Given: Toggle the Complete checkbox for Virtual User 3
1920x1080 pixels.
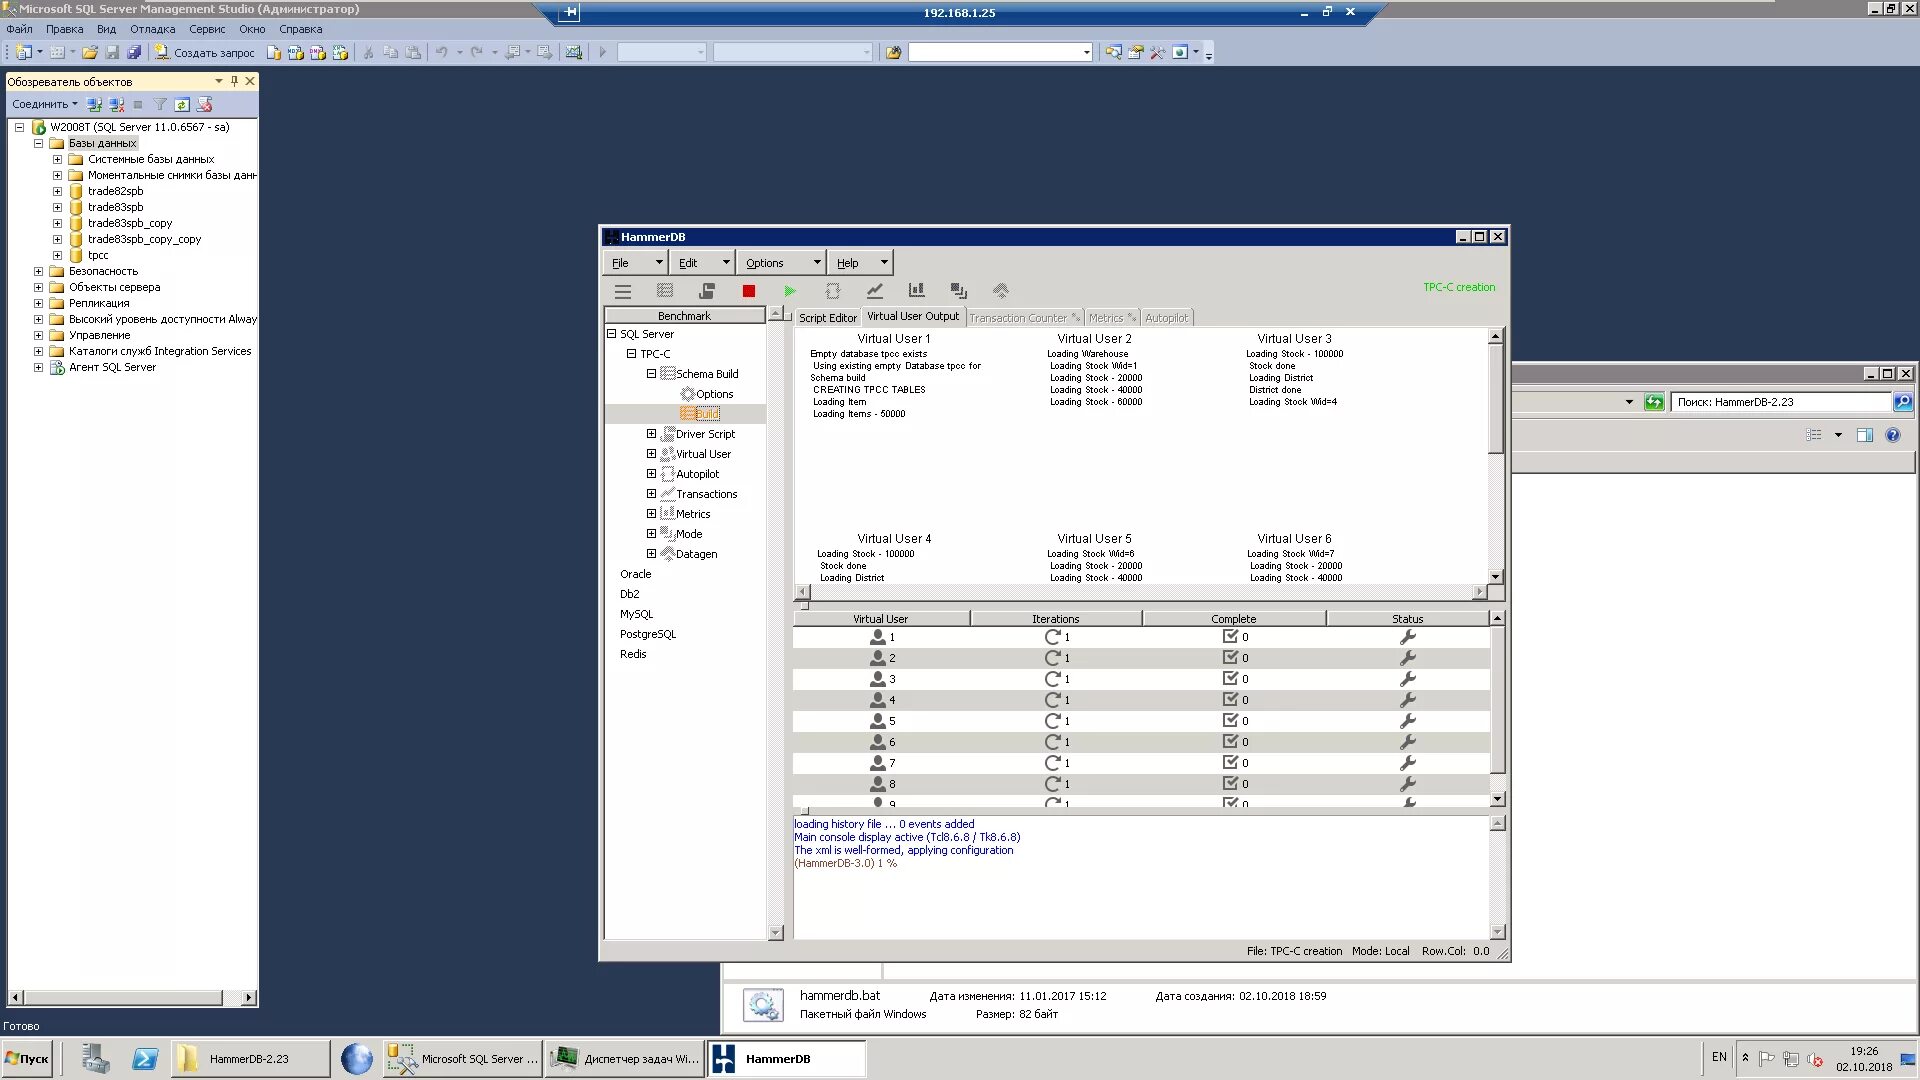Looking at the screenshot, I should (x=1231, y=678).
